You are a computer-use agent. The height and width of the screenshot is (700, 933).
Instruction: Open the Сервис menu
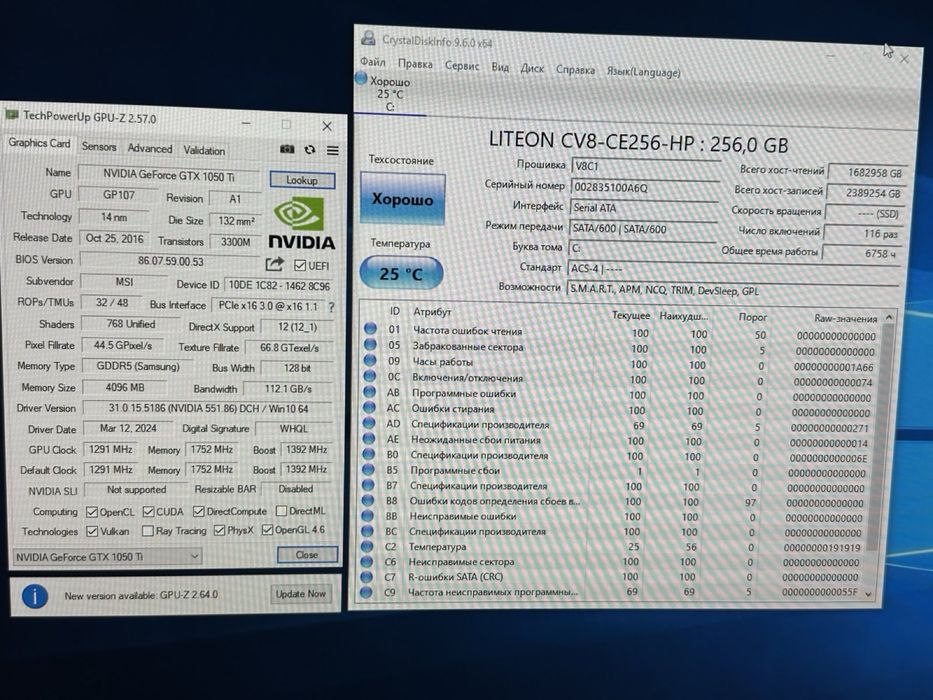[x=462, y=65]
